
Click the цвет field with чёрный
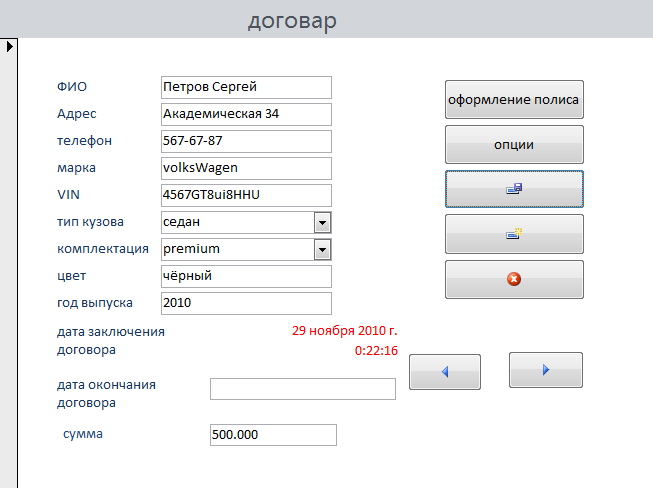[246, 276]
